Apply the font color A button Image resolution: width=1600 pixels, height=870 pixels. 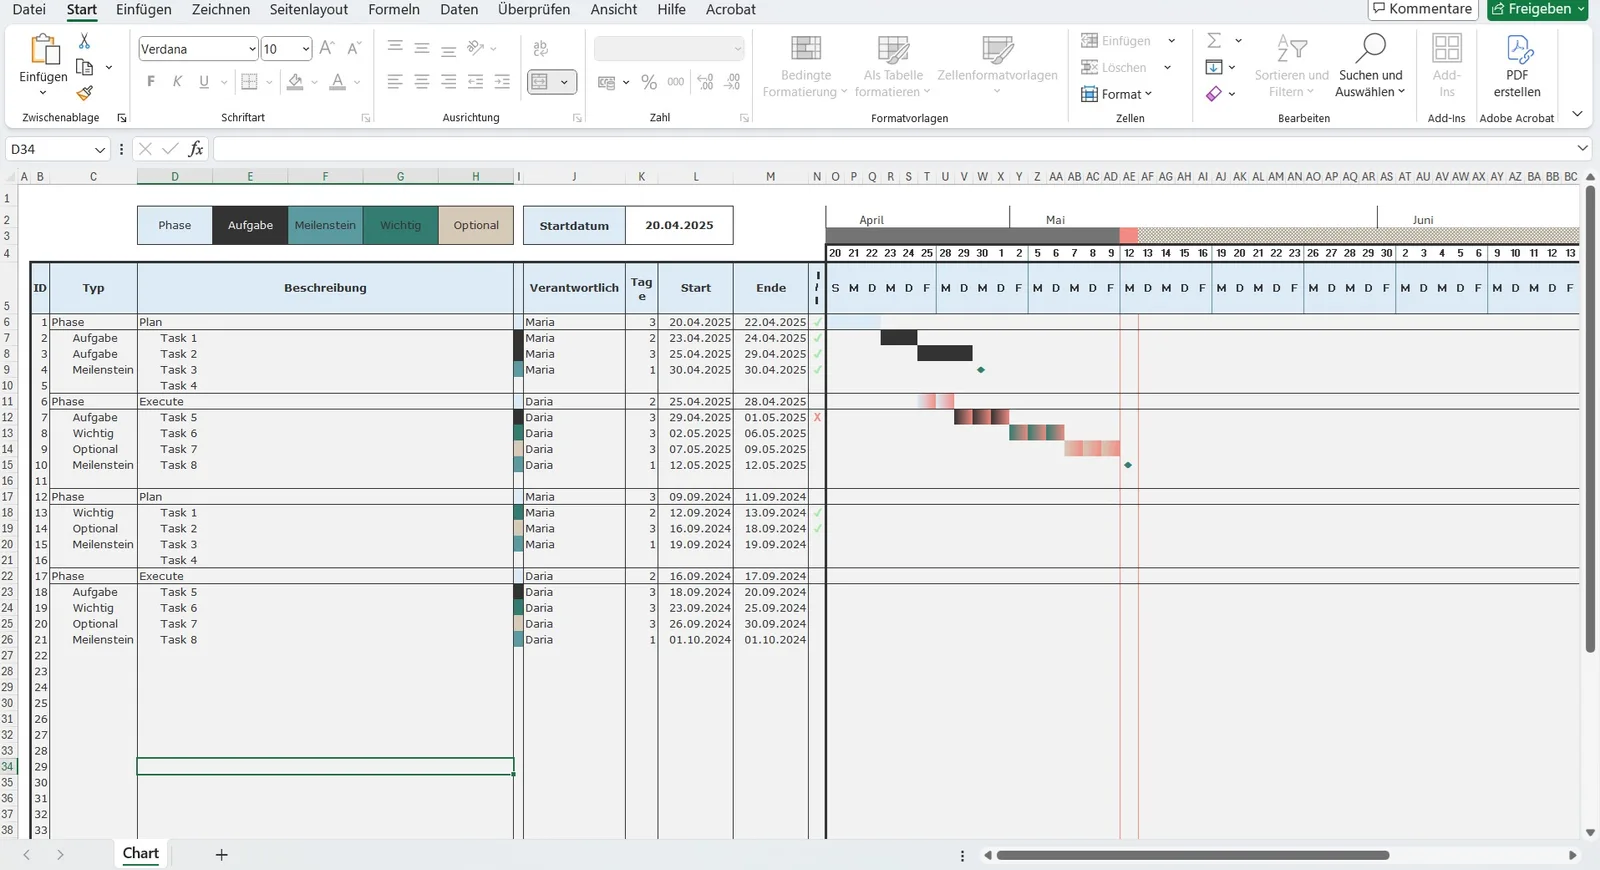[338, 82]
